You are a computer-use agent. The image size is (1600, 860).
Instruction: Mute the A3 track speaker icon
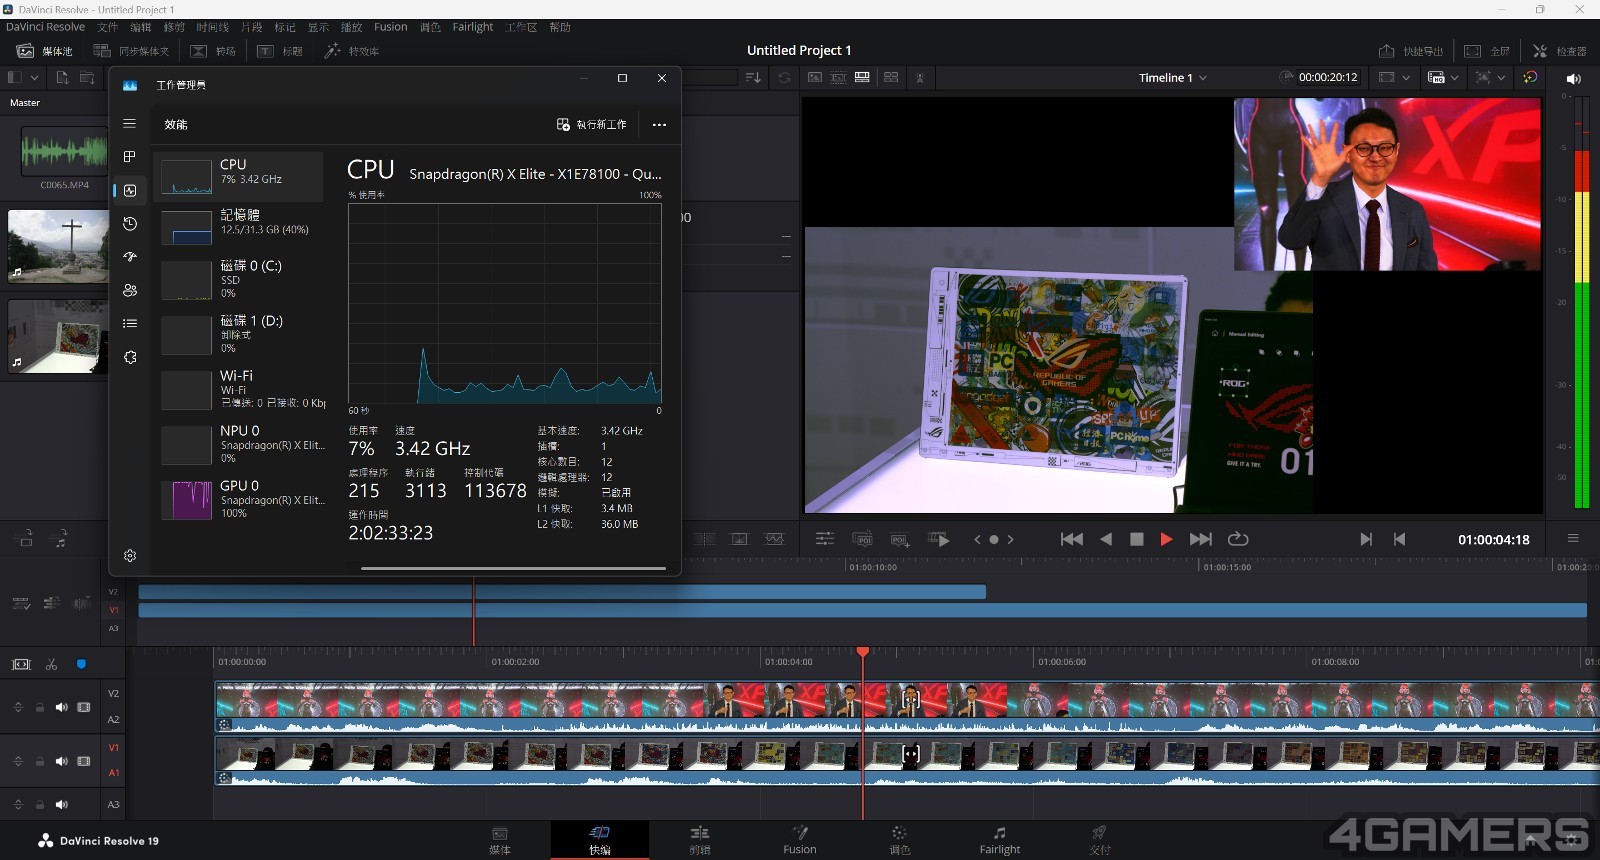click(x=61, y=804)
